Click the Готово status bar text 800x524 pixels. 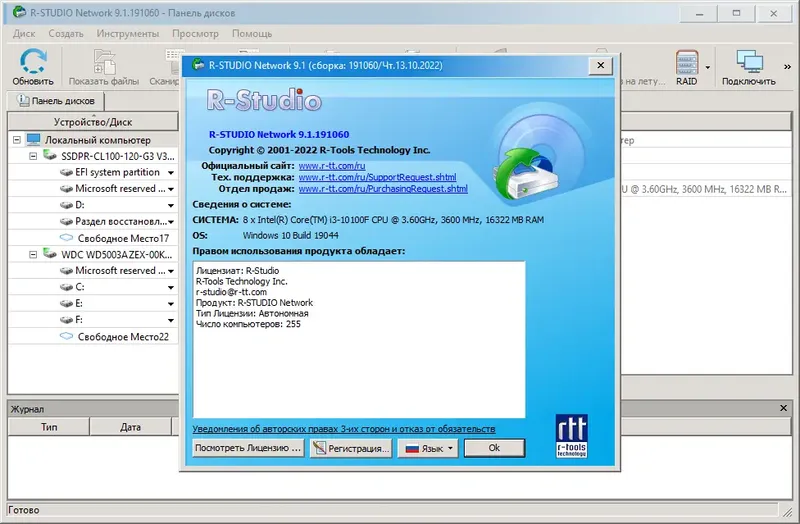(x=23, y=510)
